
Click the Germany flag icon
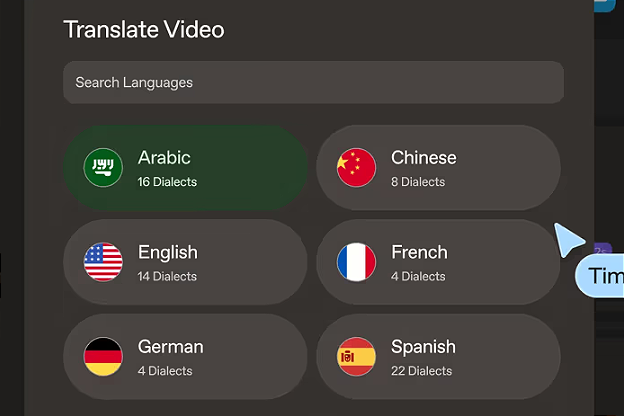(x=103, y=356)
